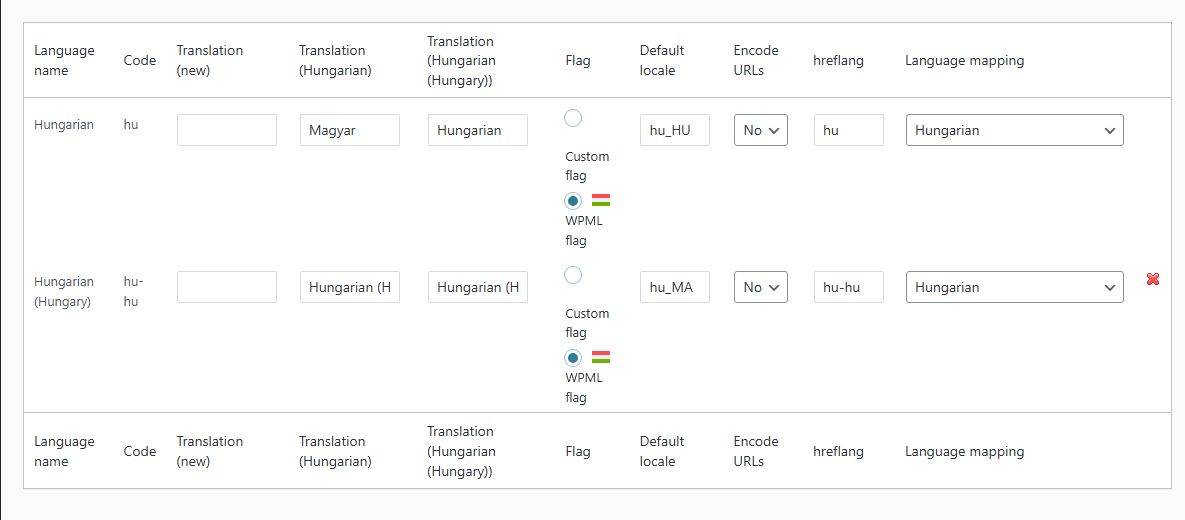Select Custom flag radio for Hungarian (Hungary) row
The image size is (1185, 520).
(573, 275)
